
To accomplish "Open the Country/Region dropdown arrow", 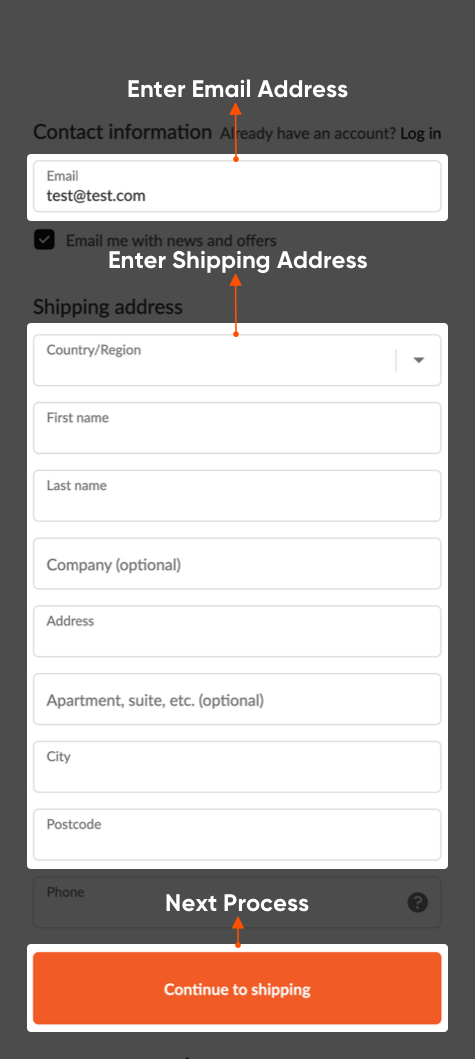I will click(x=419, y=361).
